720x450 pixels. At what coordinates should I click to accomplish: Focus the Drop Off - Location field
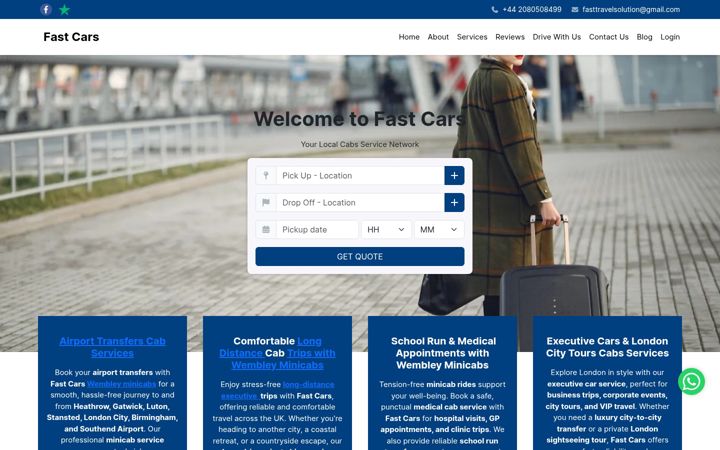(x=360, y=202)
